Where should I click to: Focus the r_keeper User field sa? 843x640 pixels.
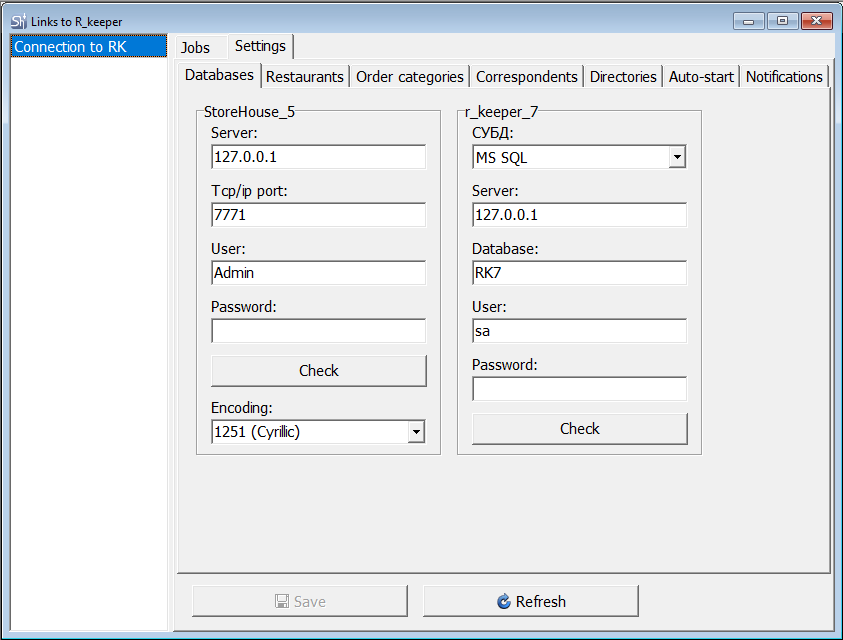[x=580, y=331]
